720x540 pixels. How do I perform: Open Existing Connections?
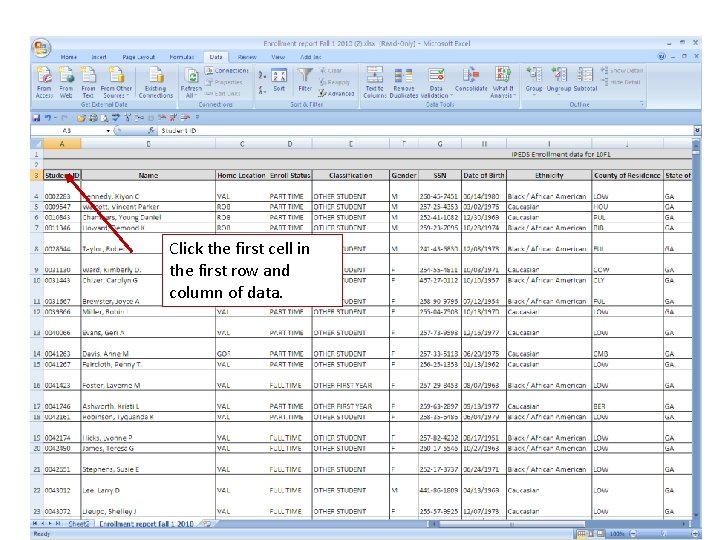click(x=156, y=83)
